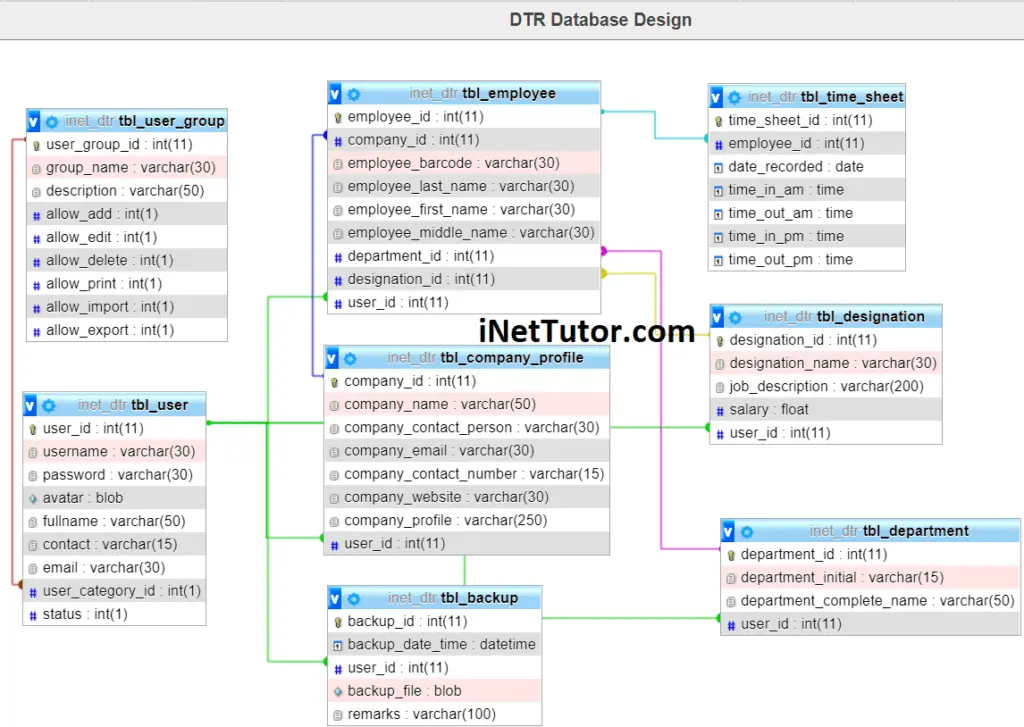1024x727 pixels.
Task: Collapse tbl_designation using v toggle
Action: pos(717,317)
